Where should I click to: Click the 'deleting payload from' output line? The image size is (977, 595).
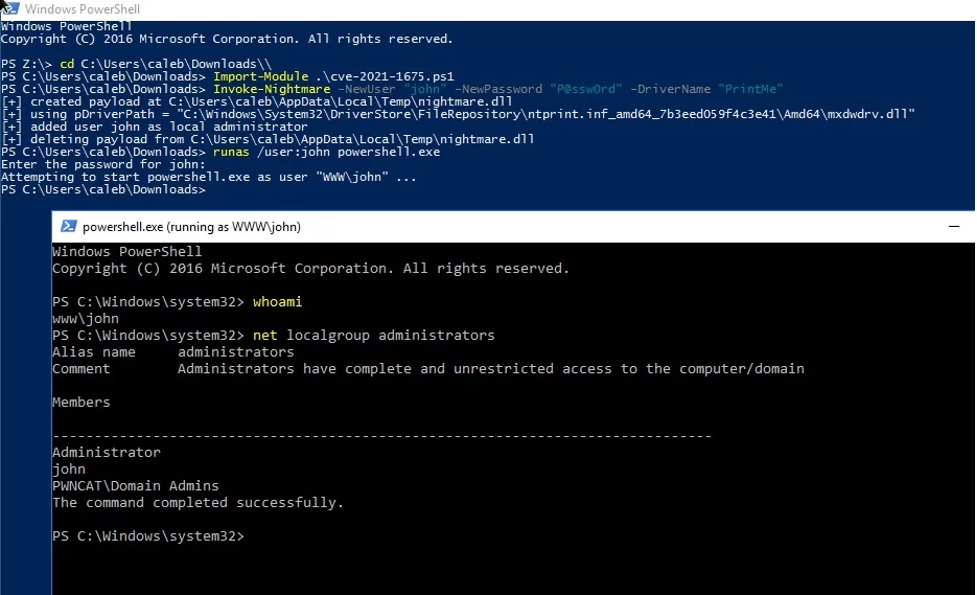tap(268, 139)
